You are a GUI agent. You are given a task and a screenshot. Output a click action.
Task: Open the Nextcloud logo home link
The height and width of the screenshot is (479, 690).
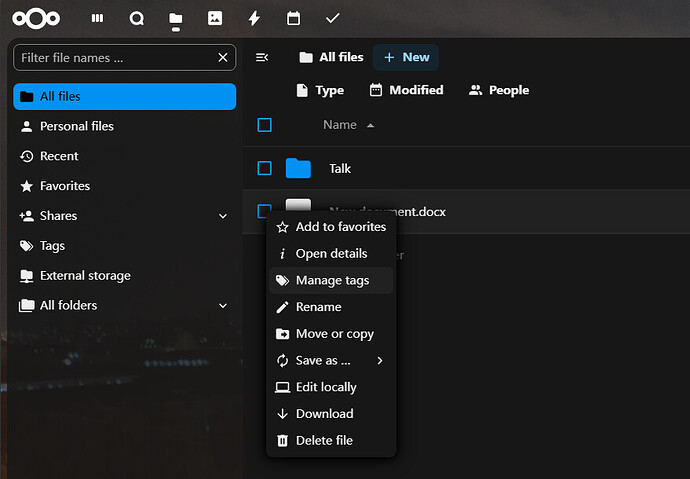36,18
